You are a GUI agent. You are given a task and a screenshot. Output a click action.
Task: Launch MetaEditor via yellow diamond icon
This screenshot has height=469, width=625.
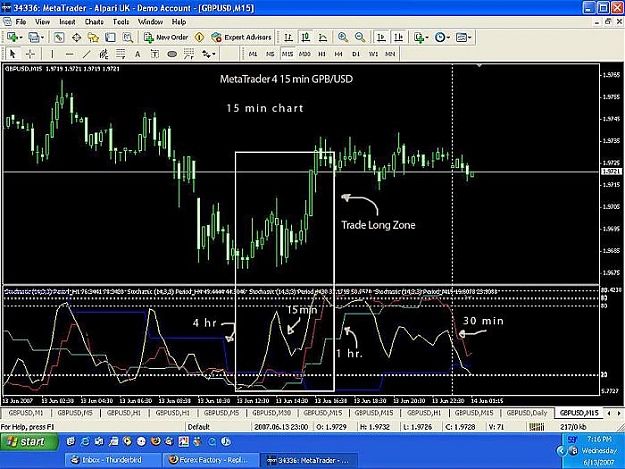[199, 37]
